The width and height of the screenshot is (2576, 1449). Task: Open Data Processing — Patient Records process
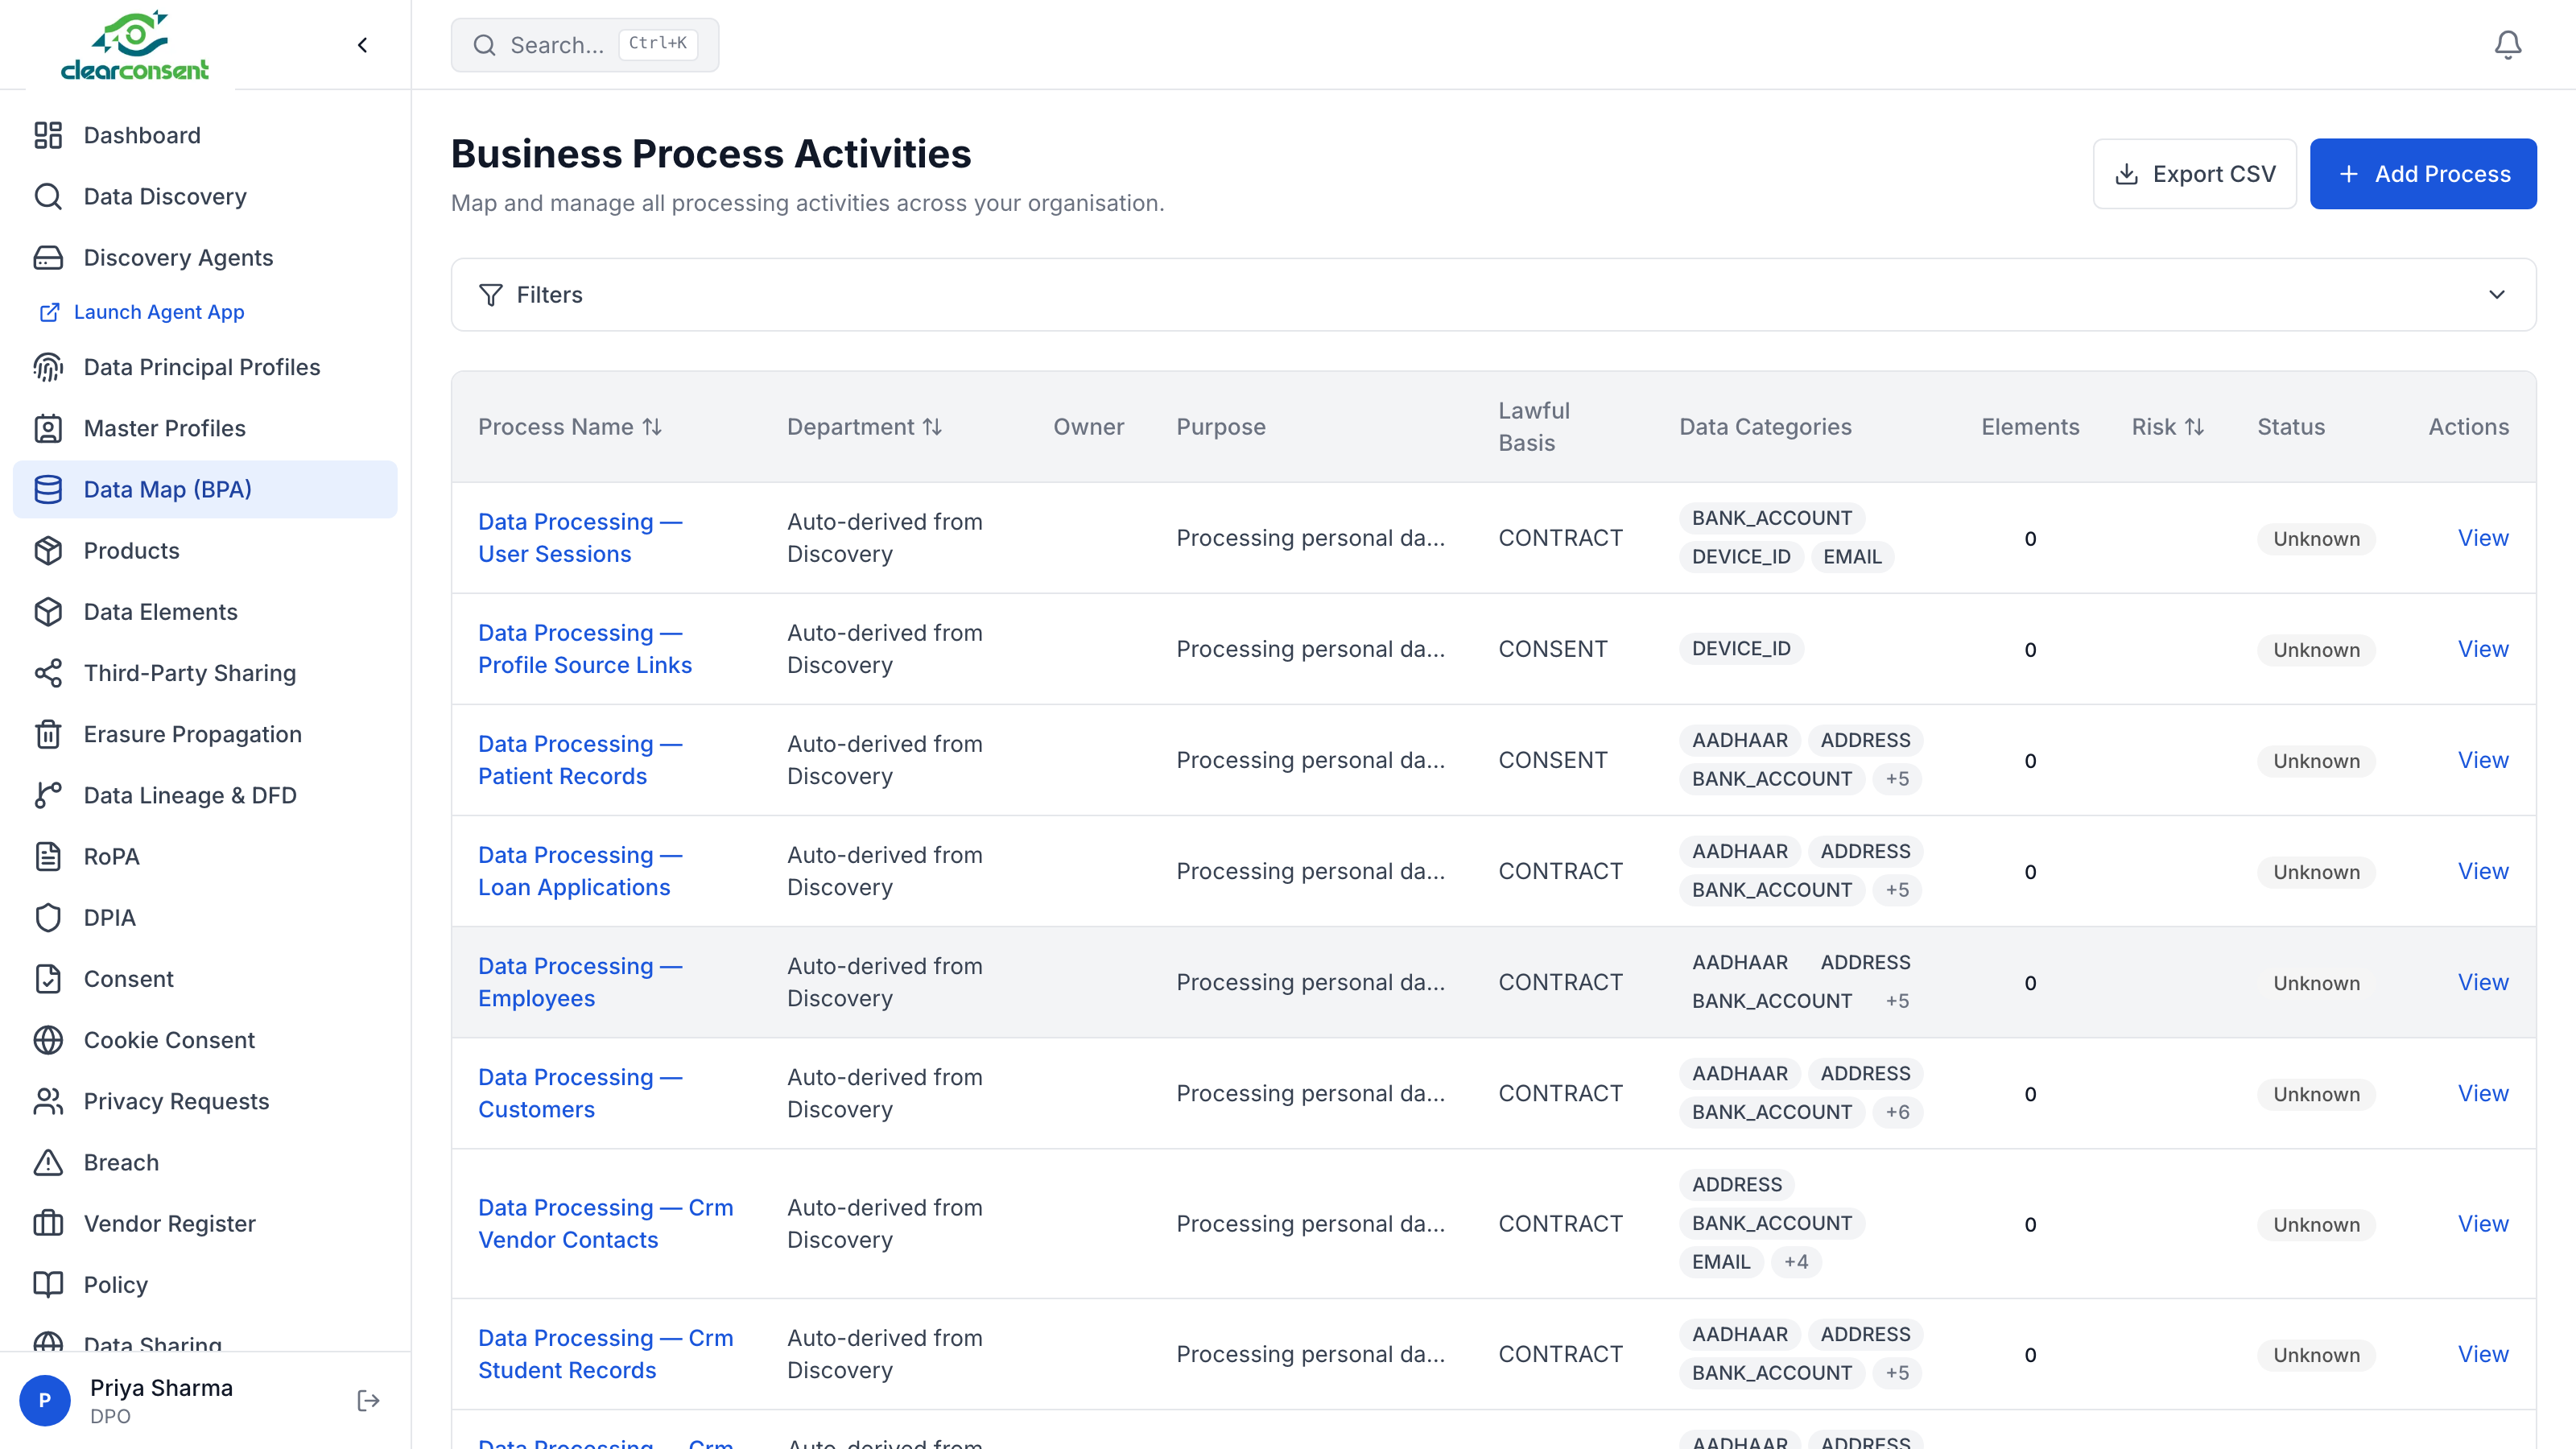coord(580,759)
